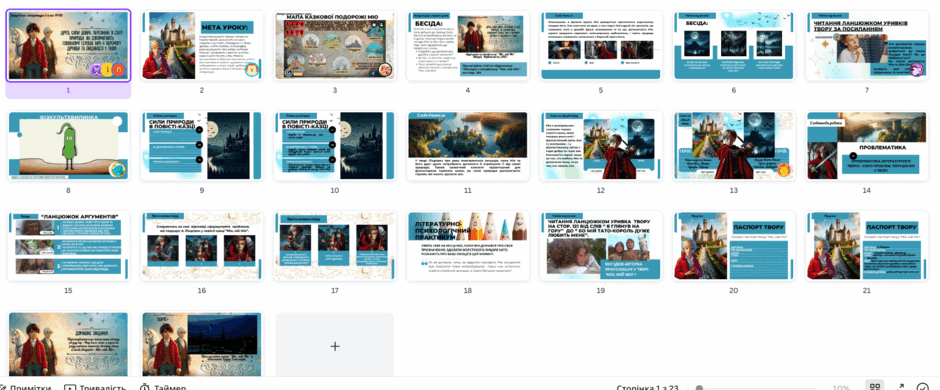
Task: Click the Тривалість duration button
Action: (x=95, y=386)
